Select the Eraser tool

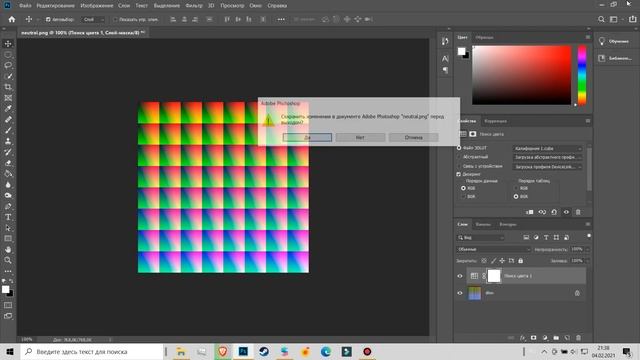coord(8,163)
